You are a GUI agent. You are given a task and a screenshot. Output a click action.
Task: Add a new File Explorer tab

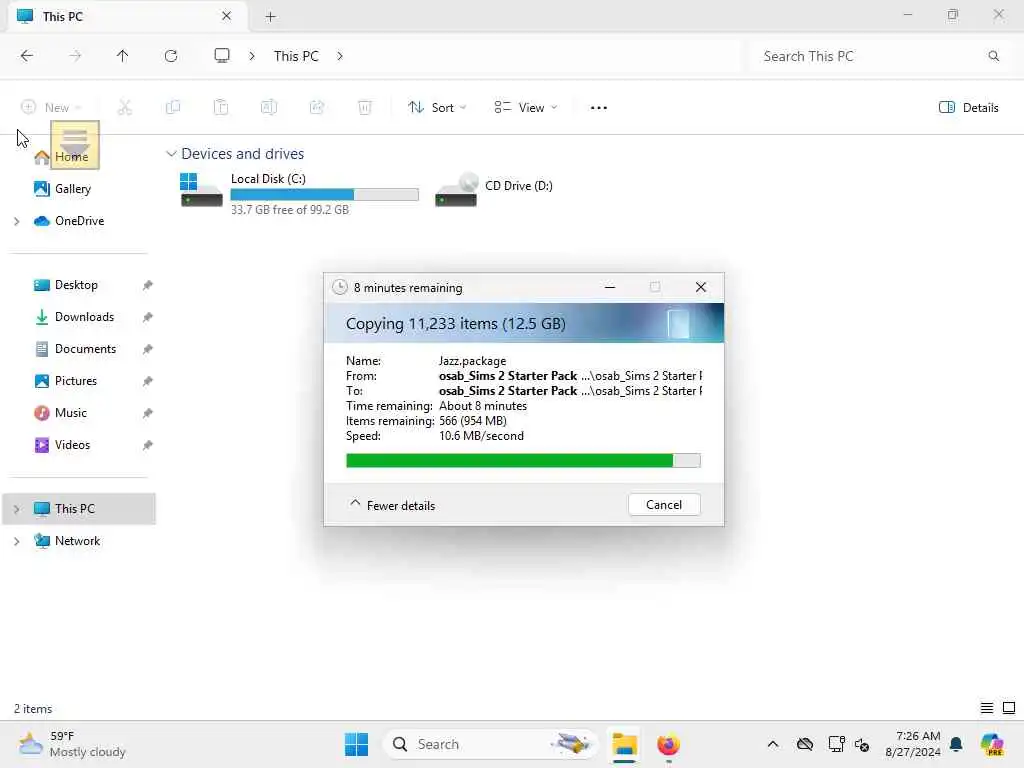(270, 17)
